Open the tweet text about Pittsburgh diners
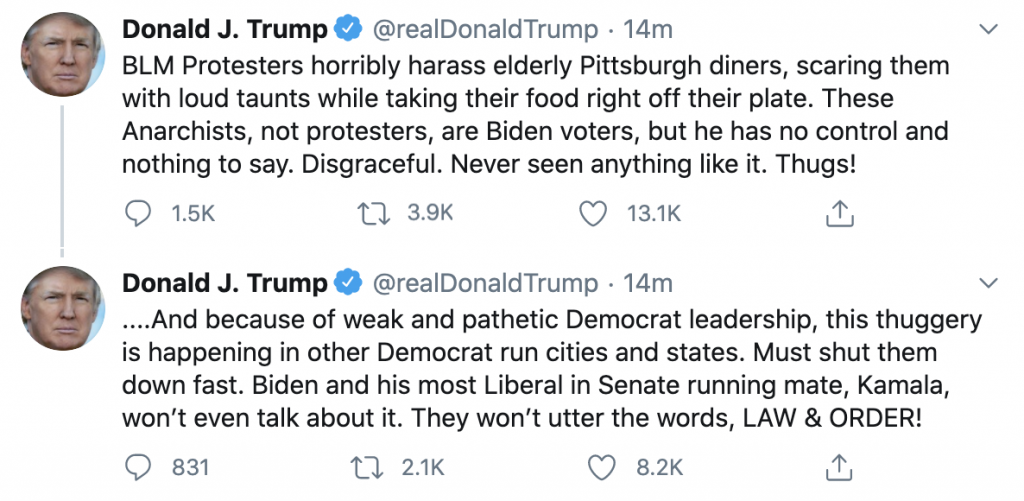Viewport: 1024px width, 501px height. click(x=535, y=116)
